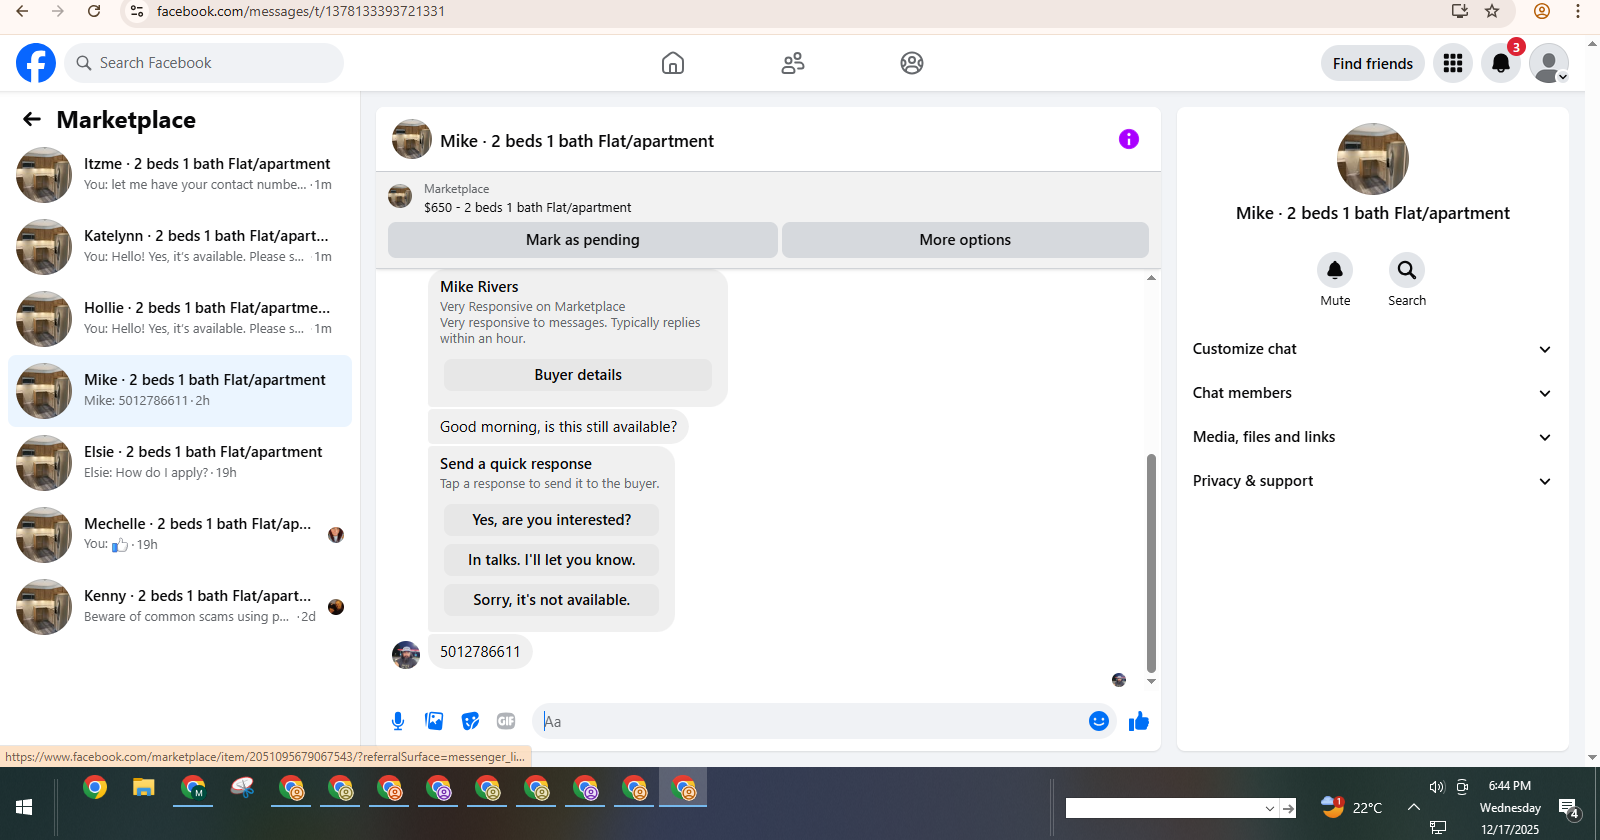Screen dimensions: 1600x840
Task: Open the taskbar address dropdown arrow
Action: tap(1270, 808)
